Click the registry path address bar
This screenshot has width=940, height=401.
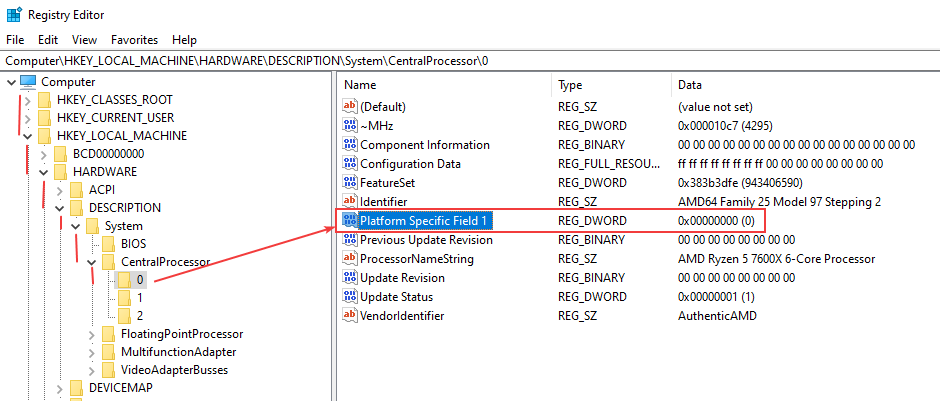tap(470, 61)
